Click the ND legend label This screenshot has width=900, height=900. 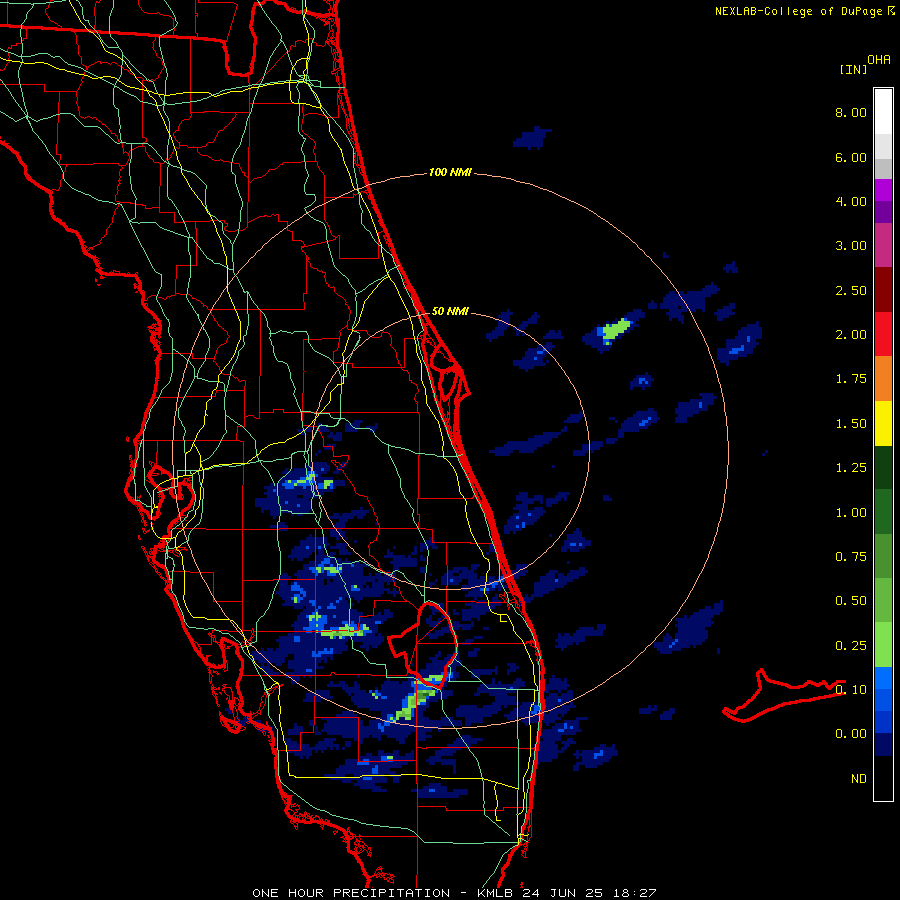(859, 779)
